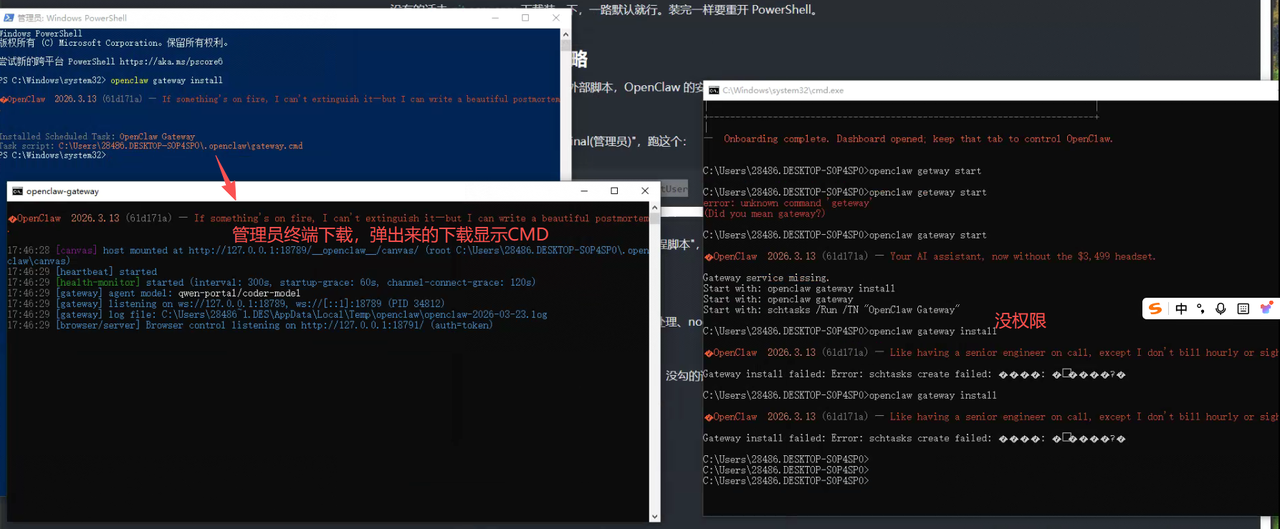The image size is (1280, 529).
Task: Click the openclaw-gateway window title text
Action: [63, 191]
